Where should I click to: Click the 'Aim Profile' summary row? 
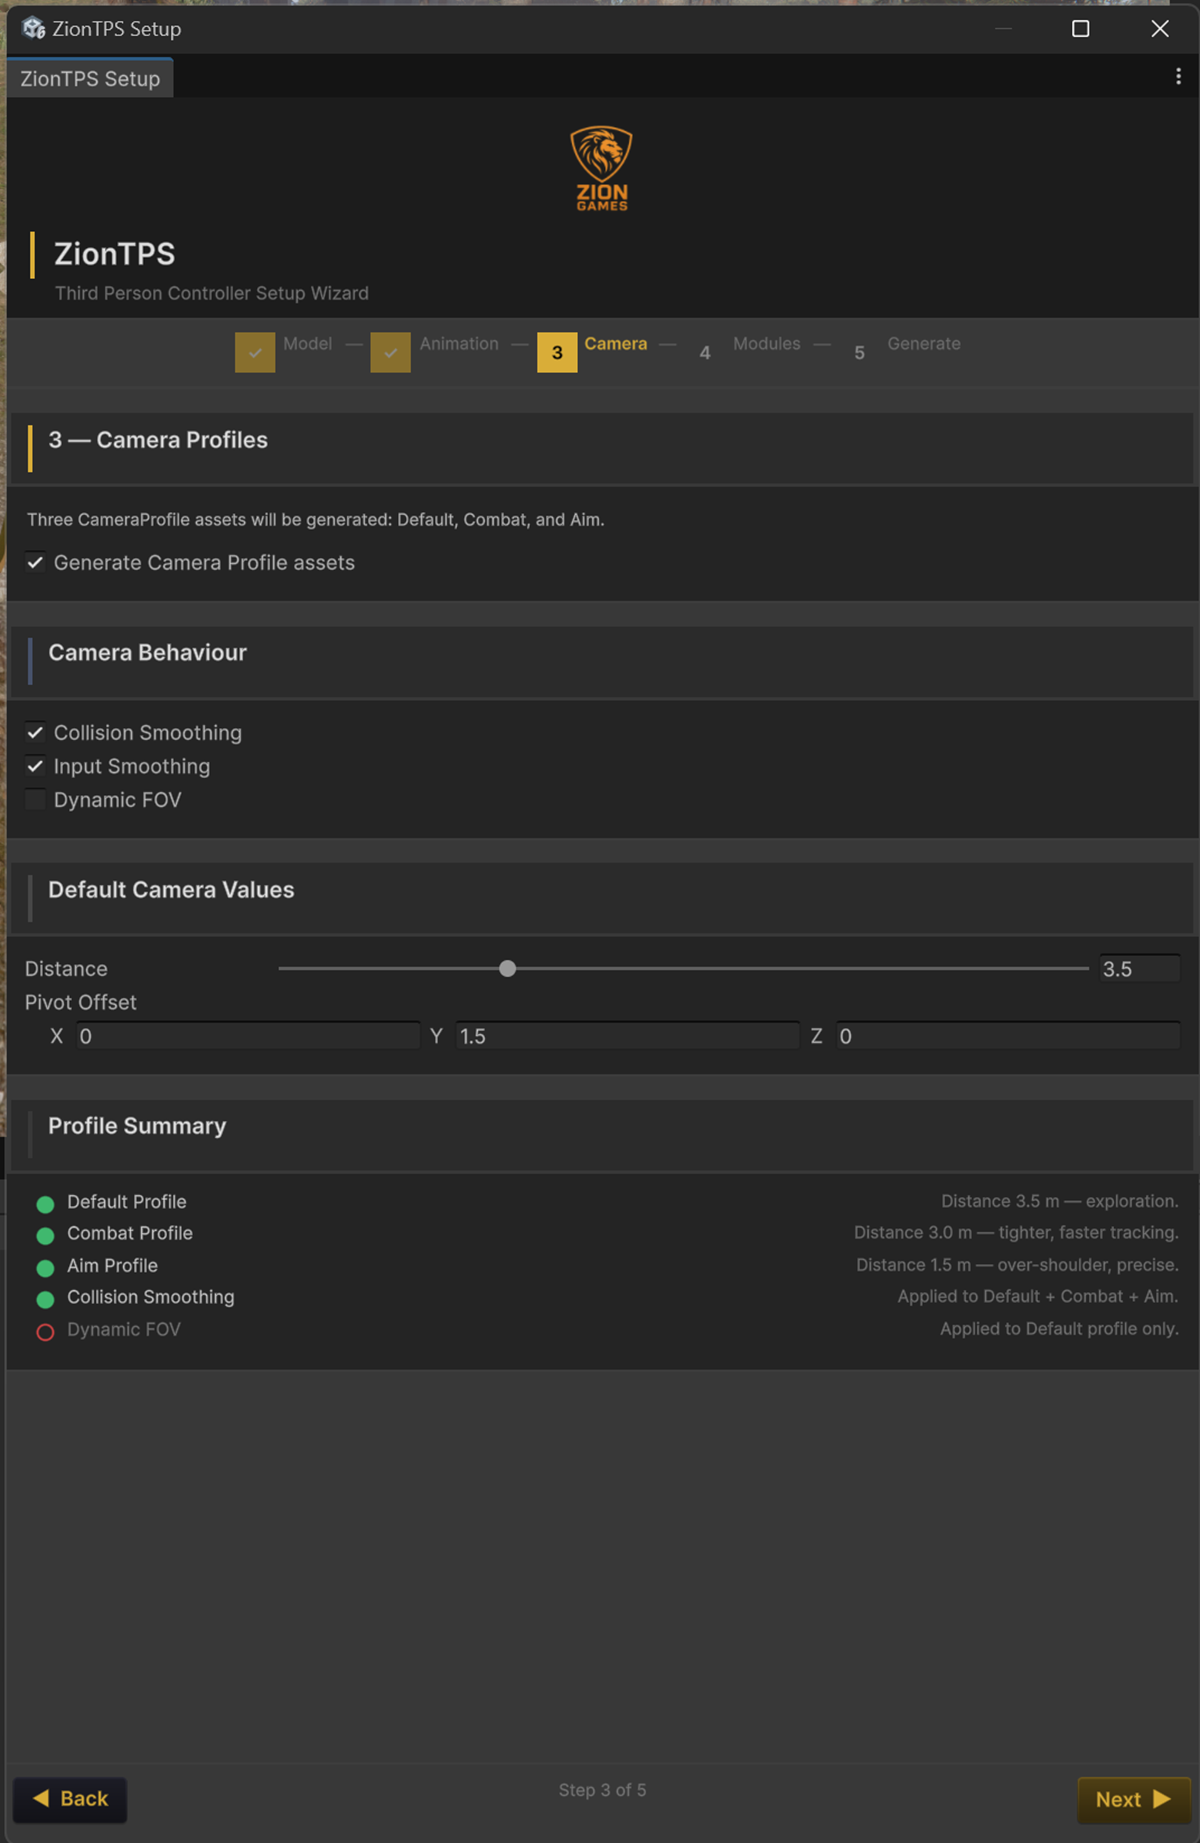pyautogui.click(x=607, y=1265)
